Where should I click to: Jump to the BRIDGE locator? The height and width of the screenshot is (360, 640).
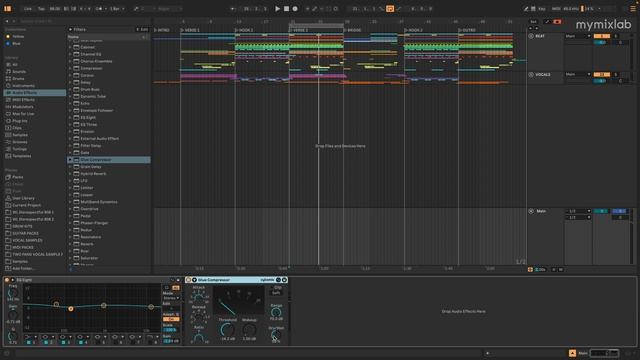pyautogui.click(x=353, y=30)
